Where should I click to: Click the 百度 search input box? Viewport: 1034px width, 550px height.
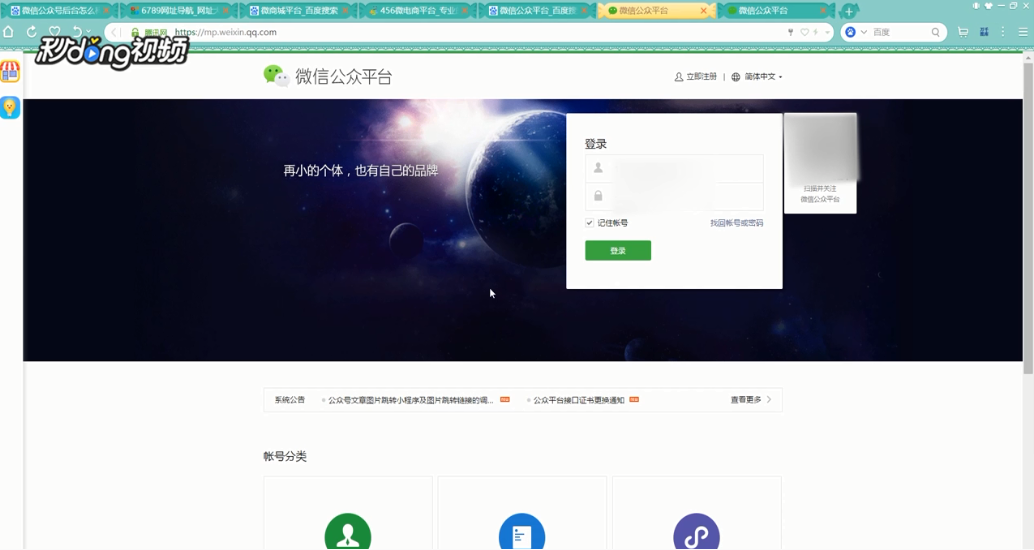[900, 32]
